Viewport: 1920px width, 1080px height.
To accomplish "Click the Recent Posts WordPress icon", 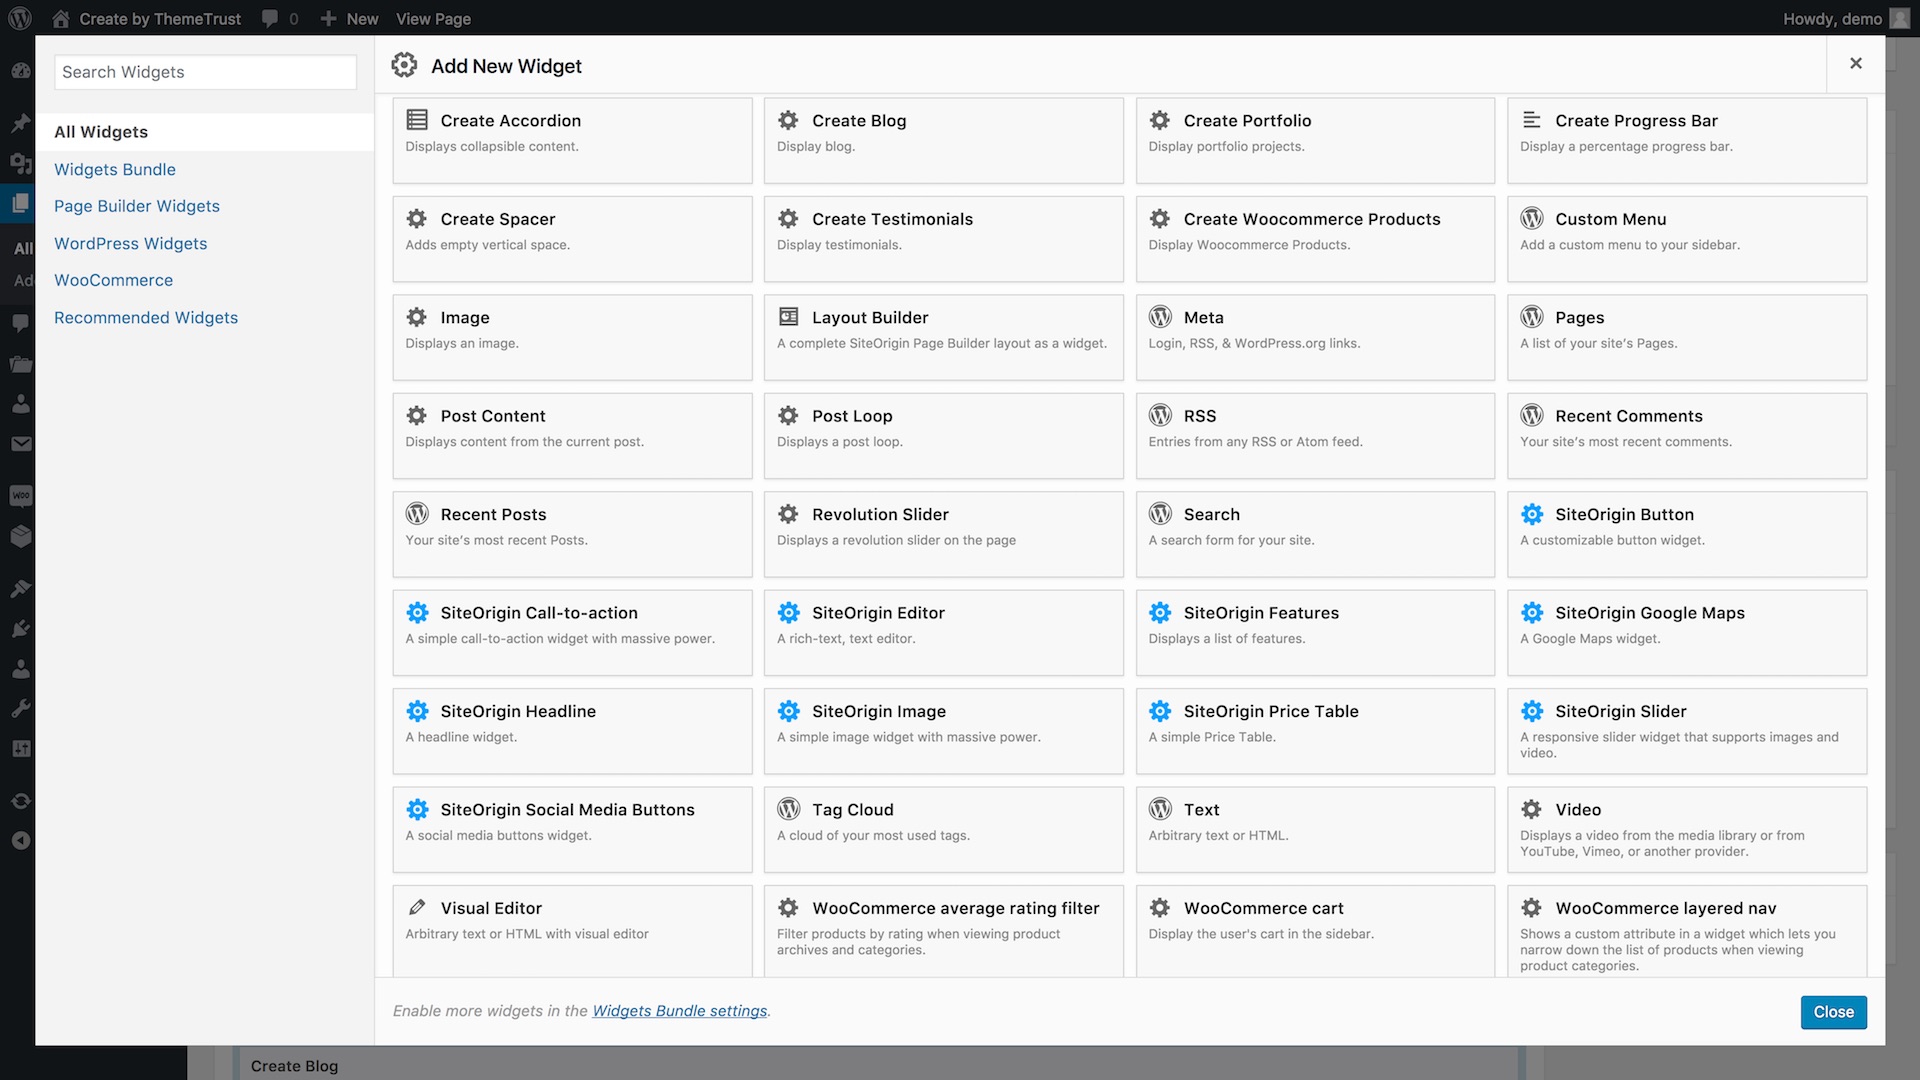I will click(x=417, y=514).
